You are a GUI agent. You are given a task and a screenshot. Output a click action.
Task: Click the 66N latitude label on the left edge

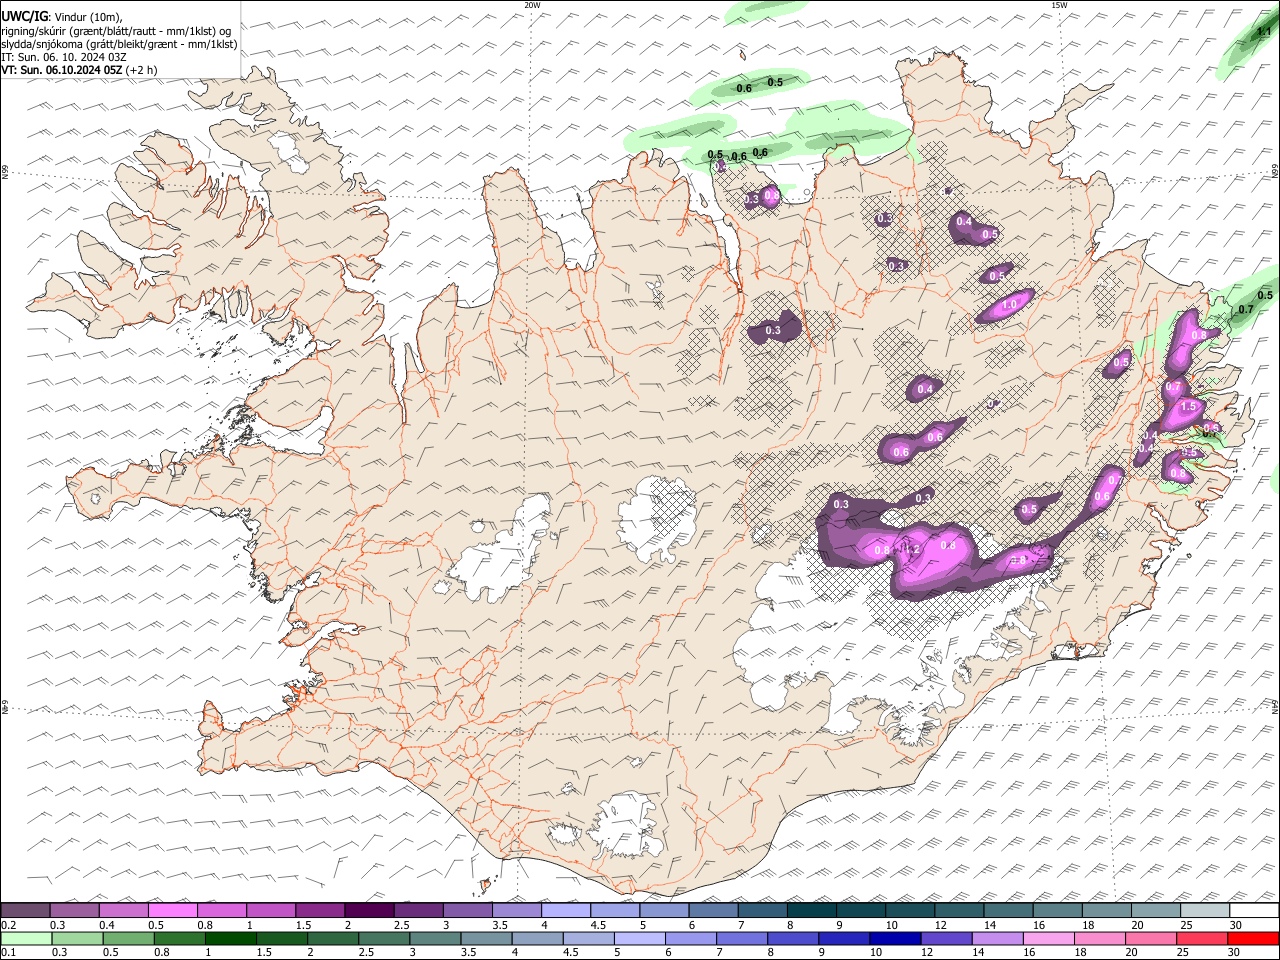tap(5, 172)
